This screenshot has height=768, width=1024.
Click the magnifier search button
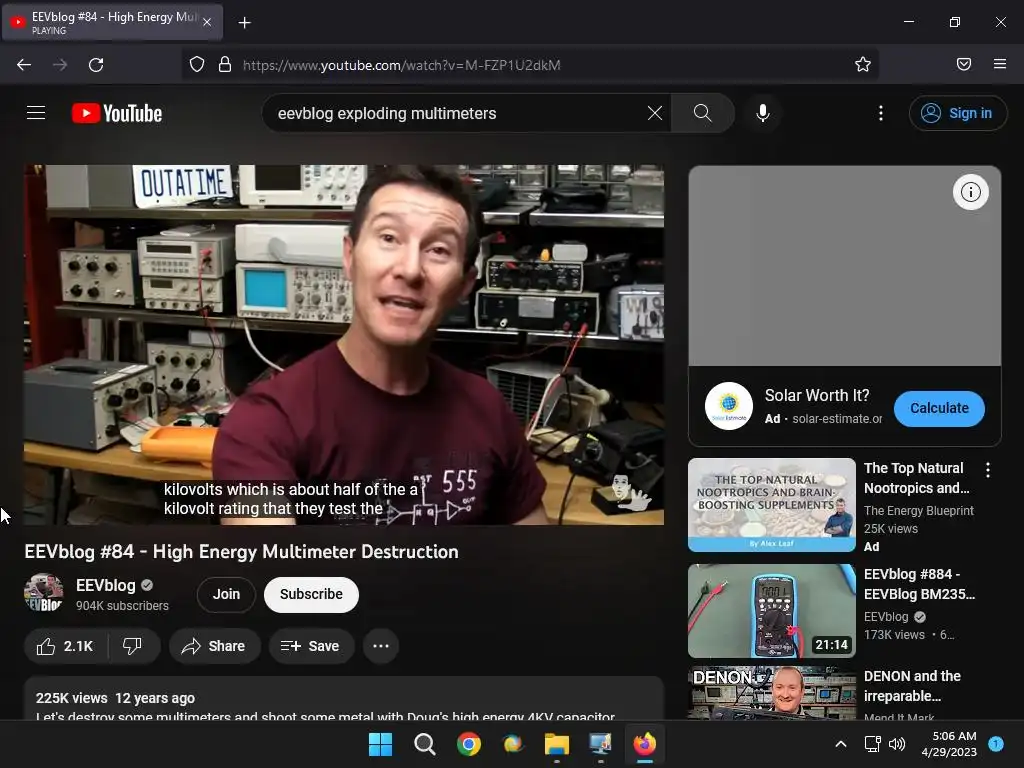pyautogui.click(x=703, y=113)
